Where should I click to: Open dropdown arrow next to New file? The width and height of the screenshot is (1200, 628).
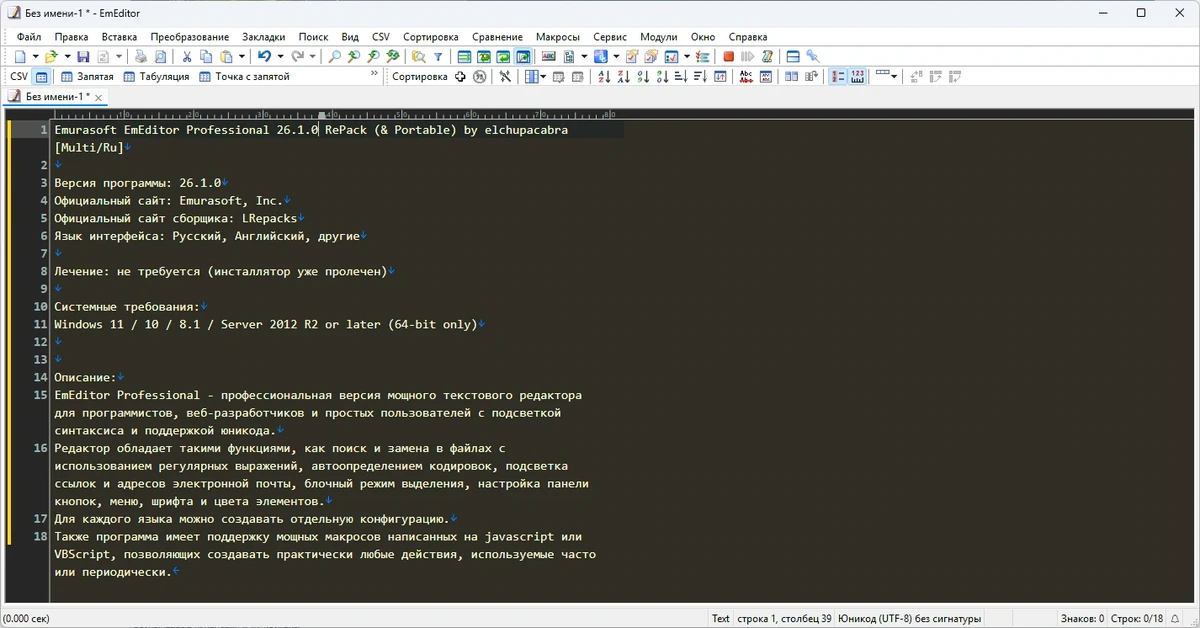(x=35, y=57)
